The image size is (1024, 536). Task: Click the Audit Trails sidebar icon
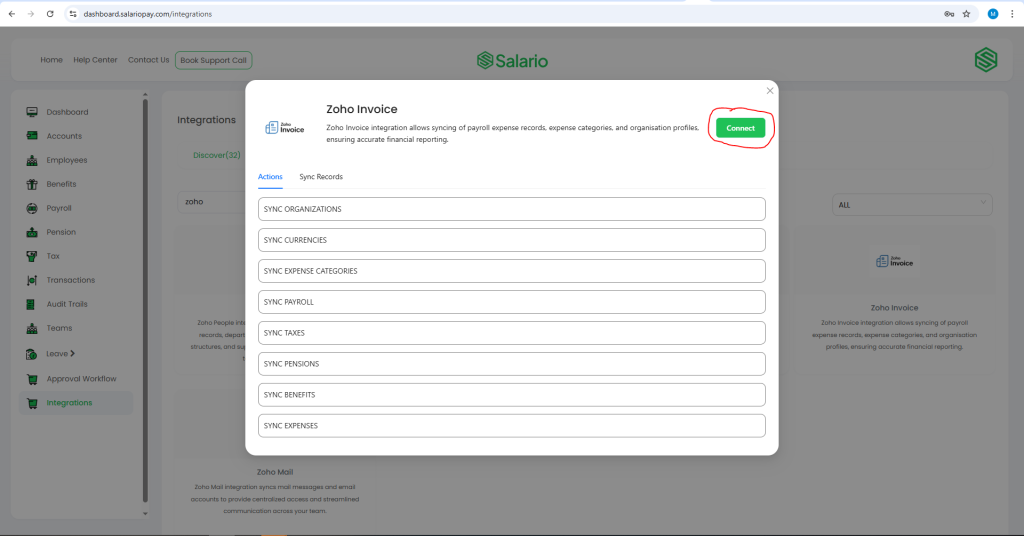[31, 304]
